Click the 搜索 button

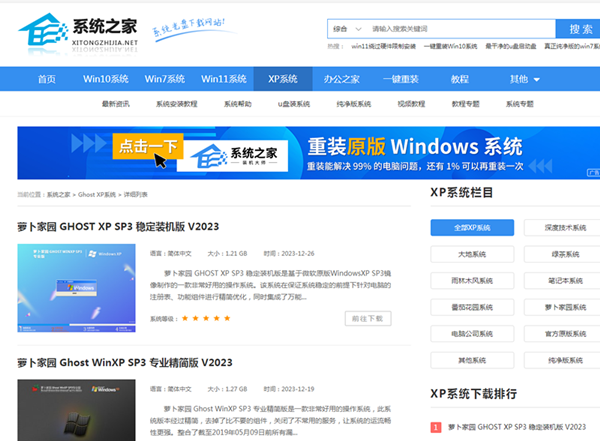click(x=580, y=29)
